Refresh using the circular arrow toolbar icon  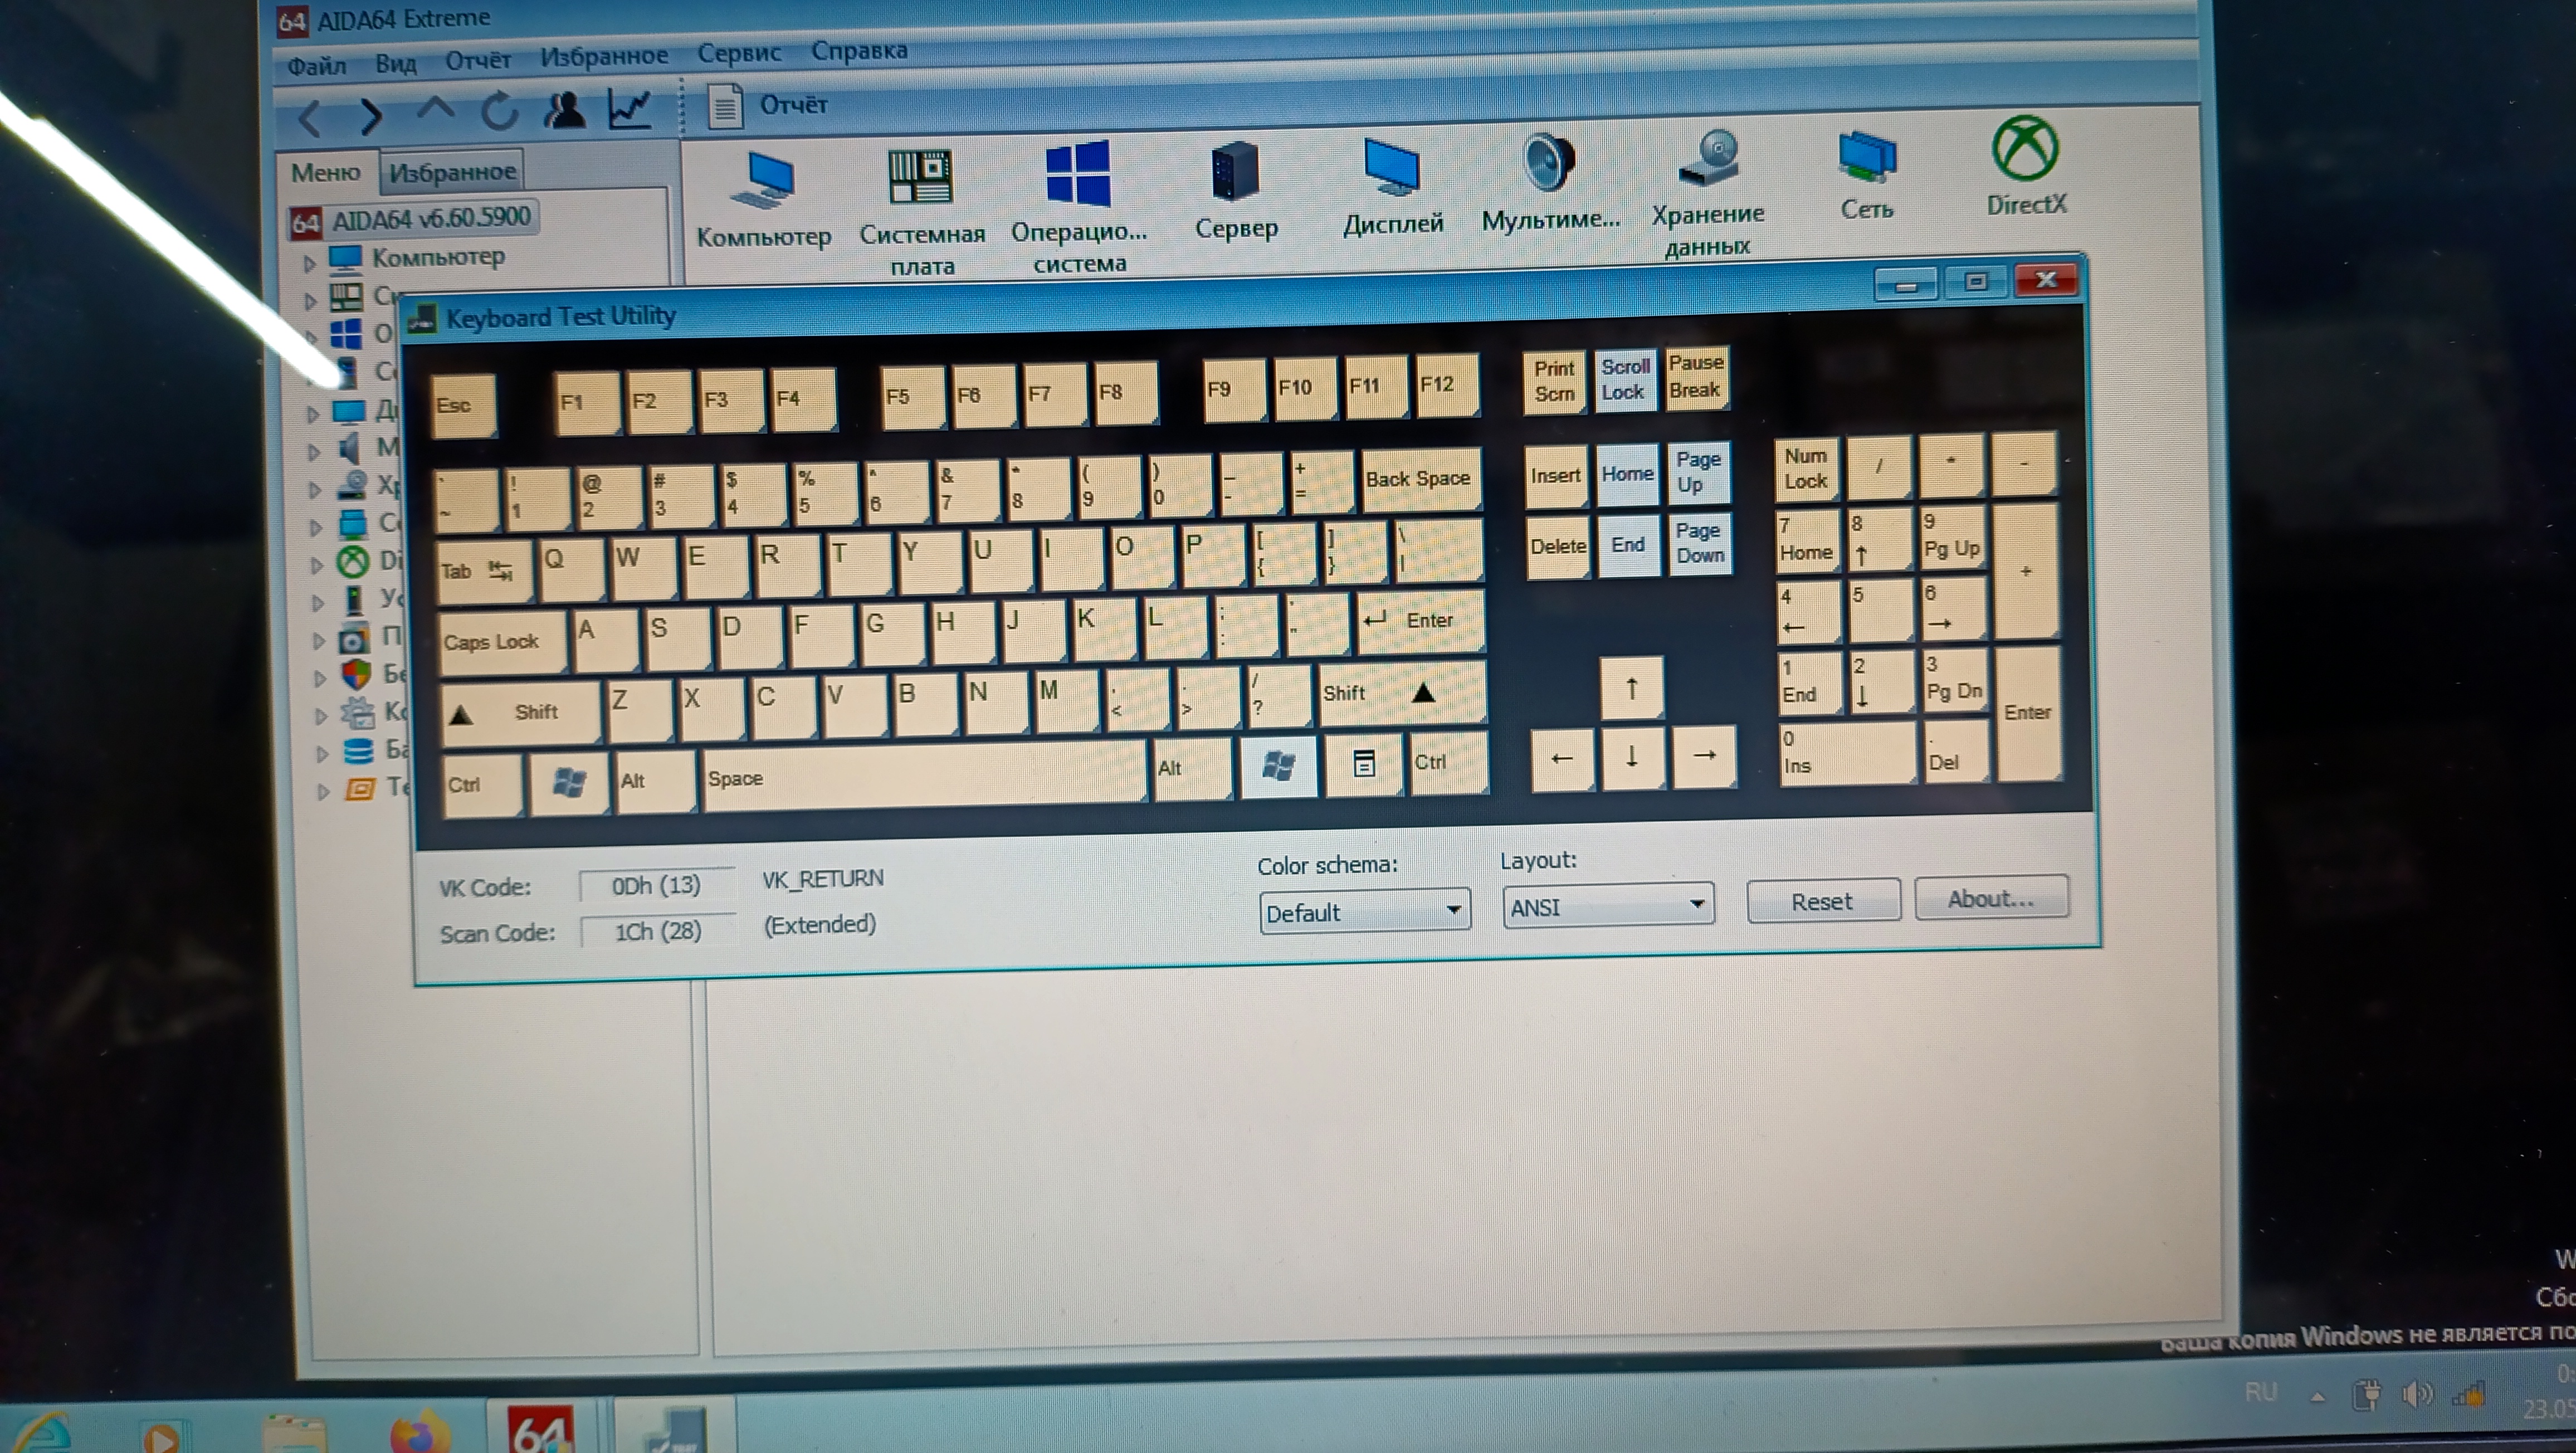499,111
